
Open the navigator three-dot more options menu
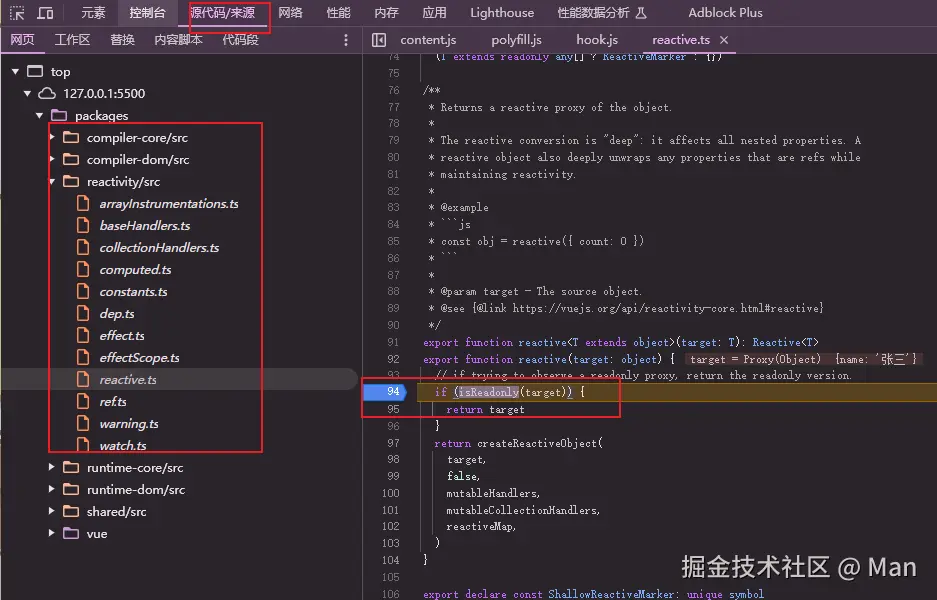point(346,40)
